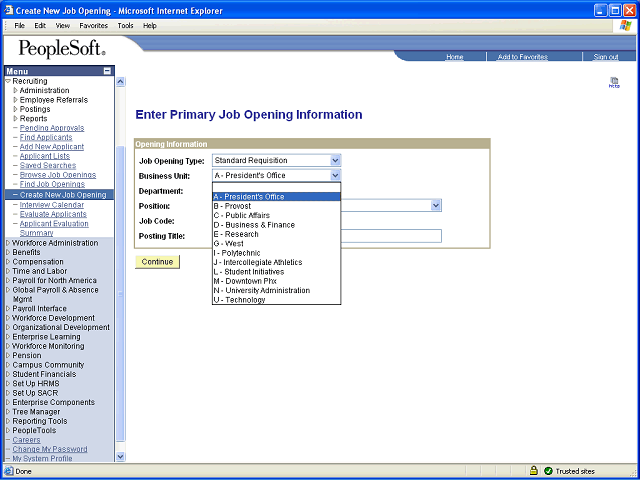The image size is (640, 480).
Task: Click the security lock icon in status bar
Action: coord(533,471)
